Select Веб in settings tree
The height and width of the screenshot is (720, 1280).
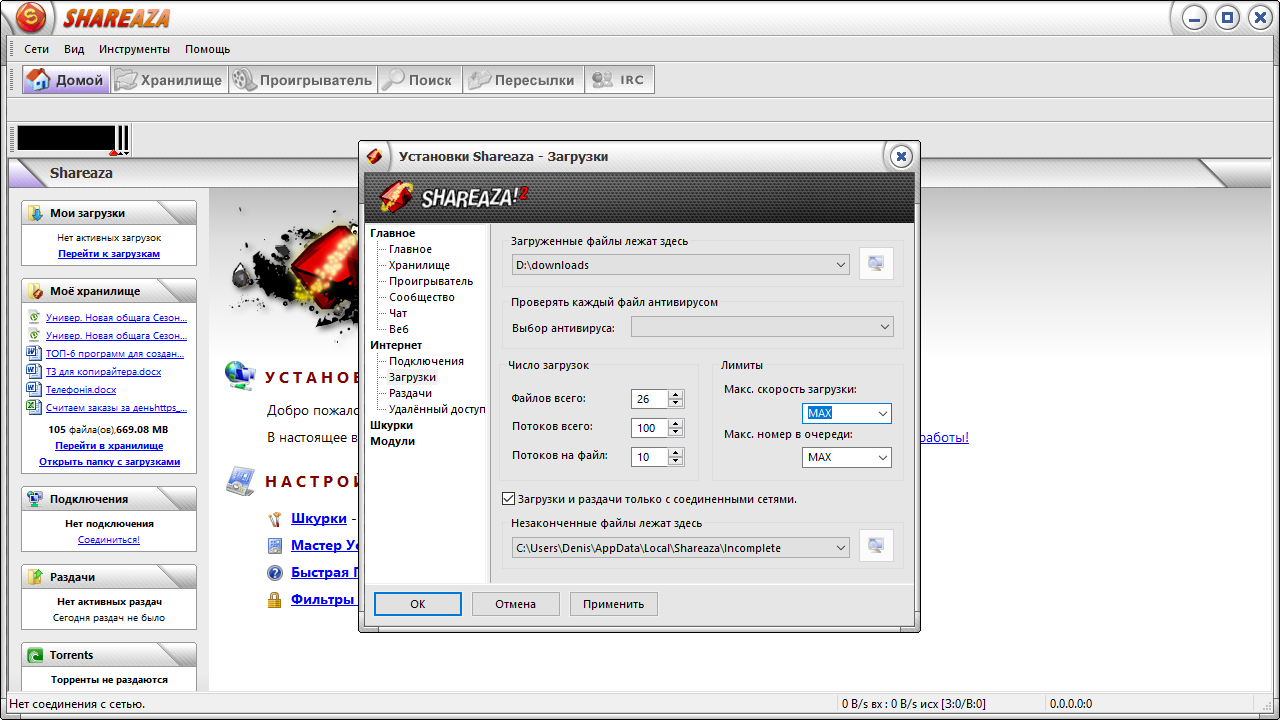(399, 329)
